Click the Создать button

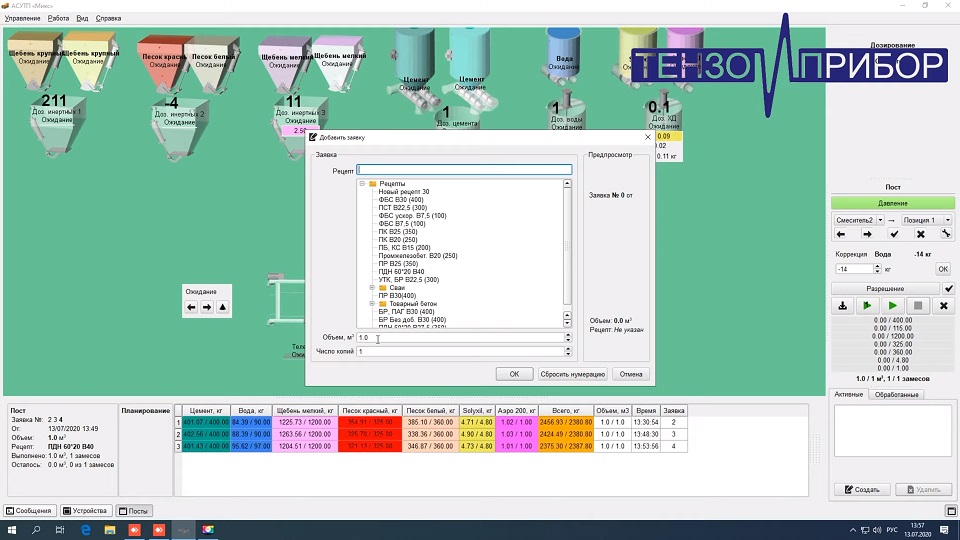[x=862, y=489]
